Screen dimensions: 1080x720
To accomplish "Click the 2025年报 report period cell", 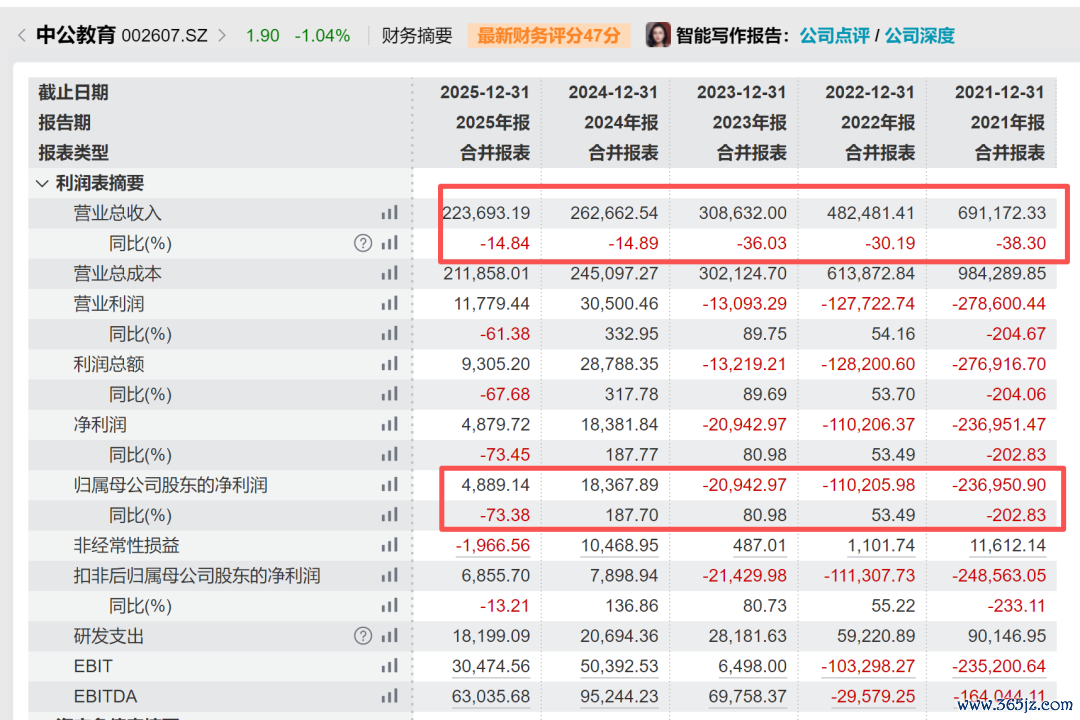I will [x=492, y=123].
